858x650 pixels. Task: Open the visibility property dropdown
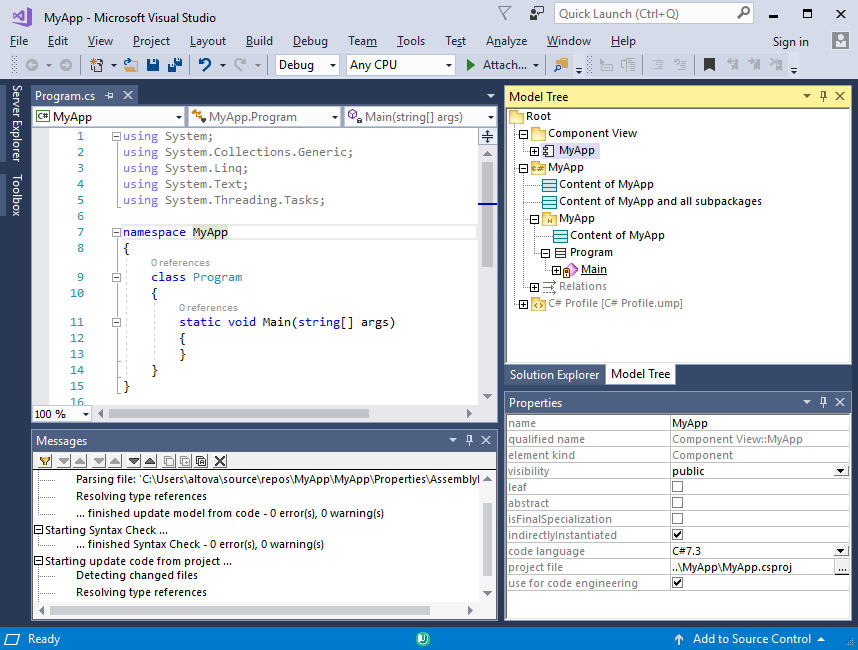click(841, 471)
